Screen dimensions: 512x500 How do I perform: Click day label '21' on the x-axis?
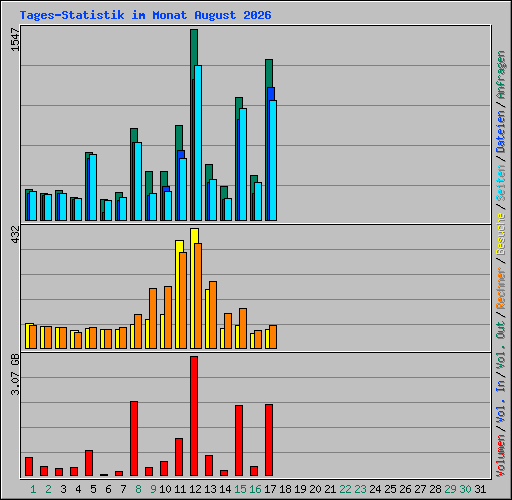tap(330, 489)
